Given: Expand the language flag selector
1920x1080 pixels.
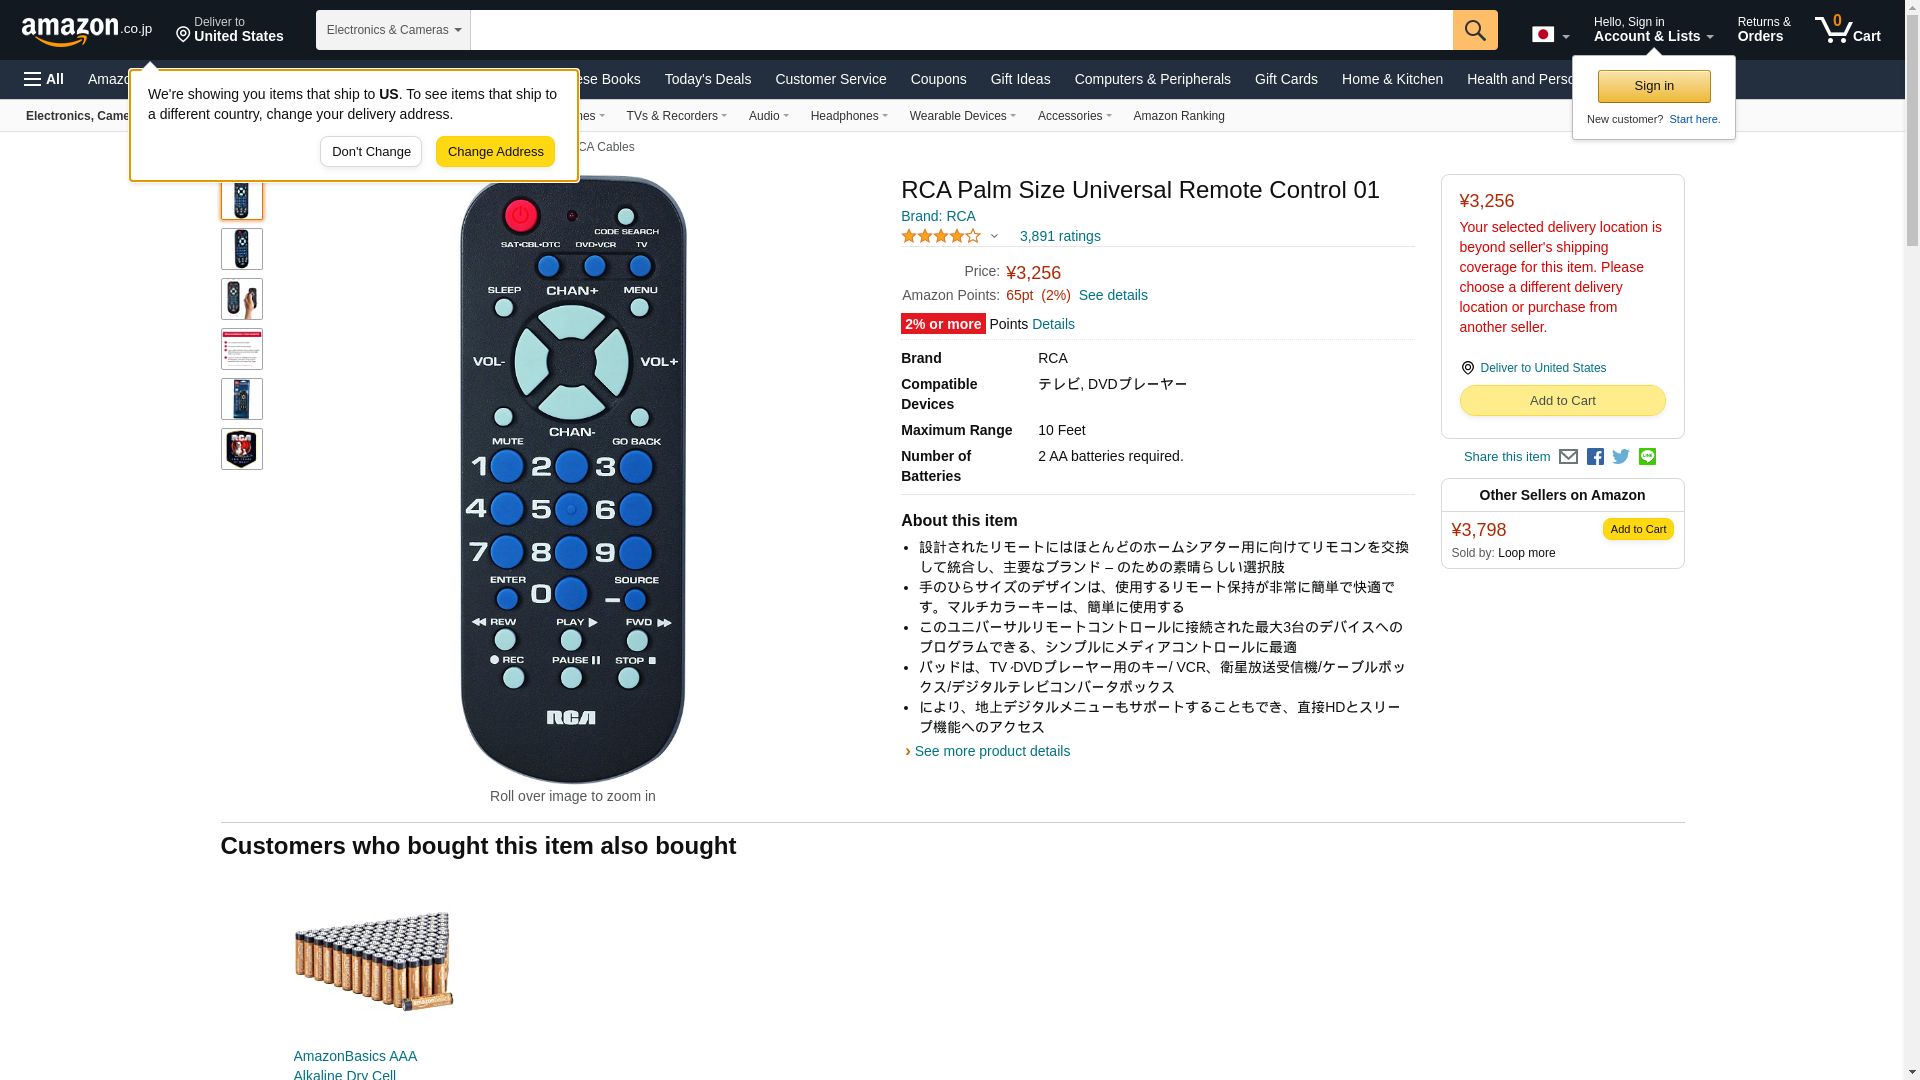Looking at the screenshot, I should point(1550,35).
